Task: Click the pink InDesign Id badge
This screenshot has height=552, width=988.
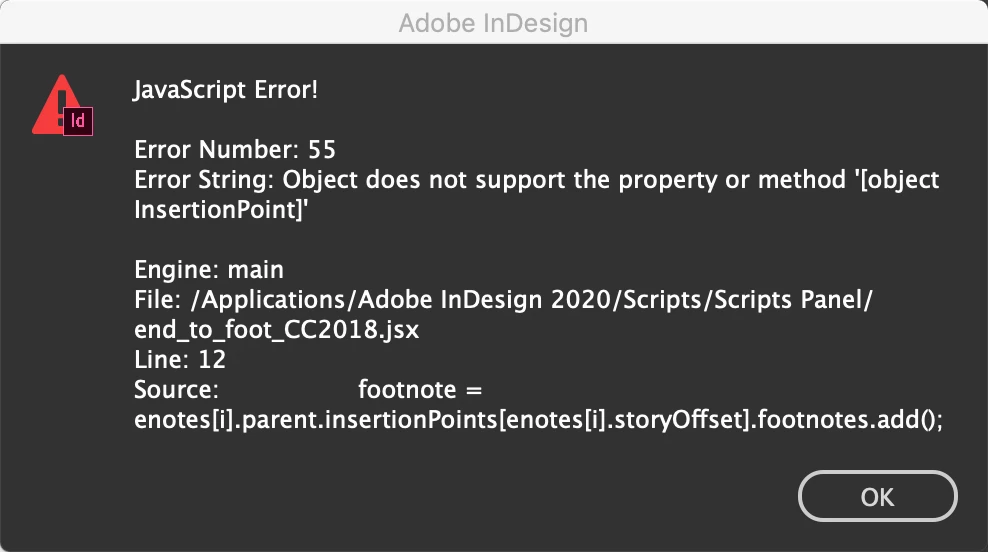Action: (x=78, y=122)
